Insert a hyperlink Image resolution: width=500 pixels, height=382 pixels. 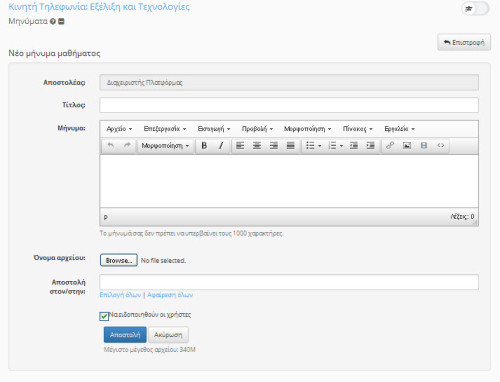(x=390, y=146)
